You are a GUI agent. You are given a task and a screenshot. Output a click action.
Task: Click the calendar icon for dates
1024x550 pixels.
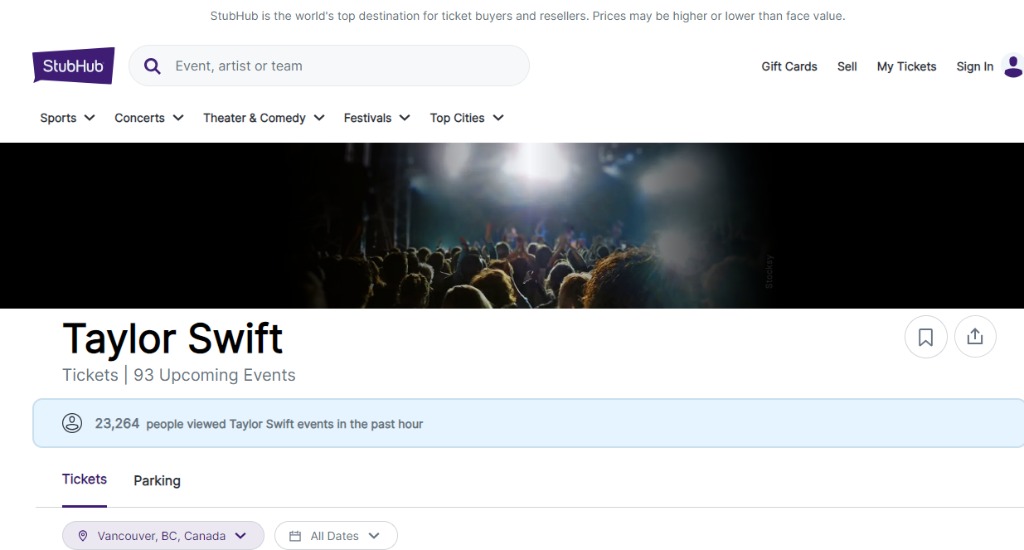pyautogui.click(x=295, y=536)
